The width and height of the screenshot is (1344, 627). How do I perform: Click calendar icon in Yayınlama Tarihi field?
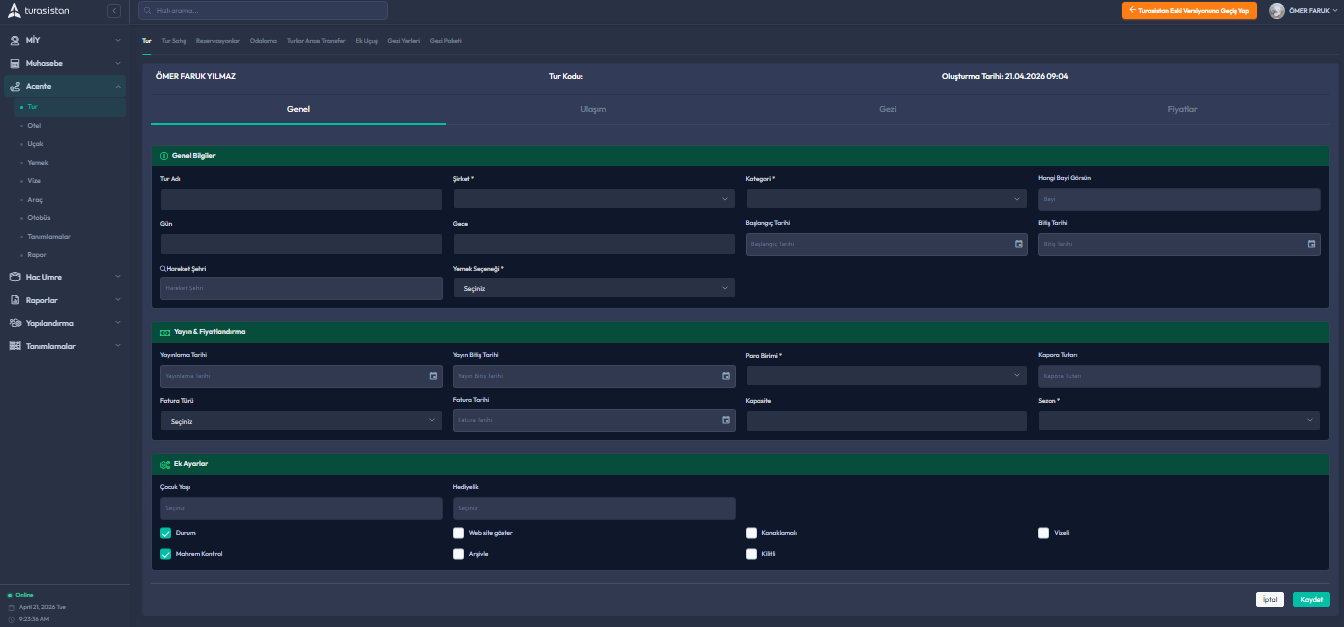coord(433,376)
